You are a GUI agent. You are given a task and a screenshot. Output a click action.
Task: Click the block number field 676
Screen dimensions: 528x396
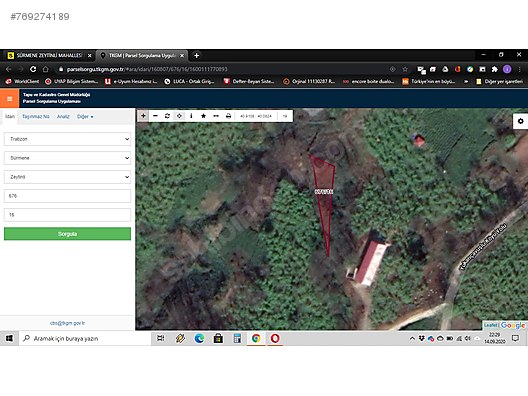pos(67,196)
